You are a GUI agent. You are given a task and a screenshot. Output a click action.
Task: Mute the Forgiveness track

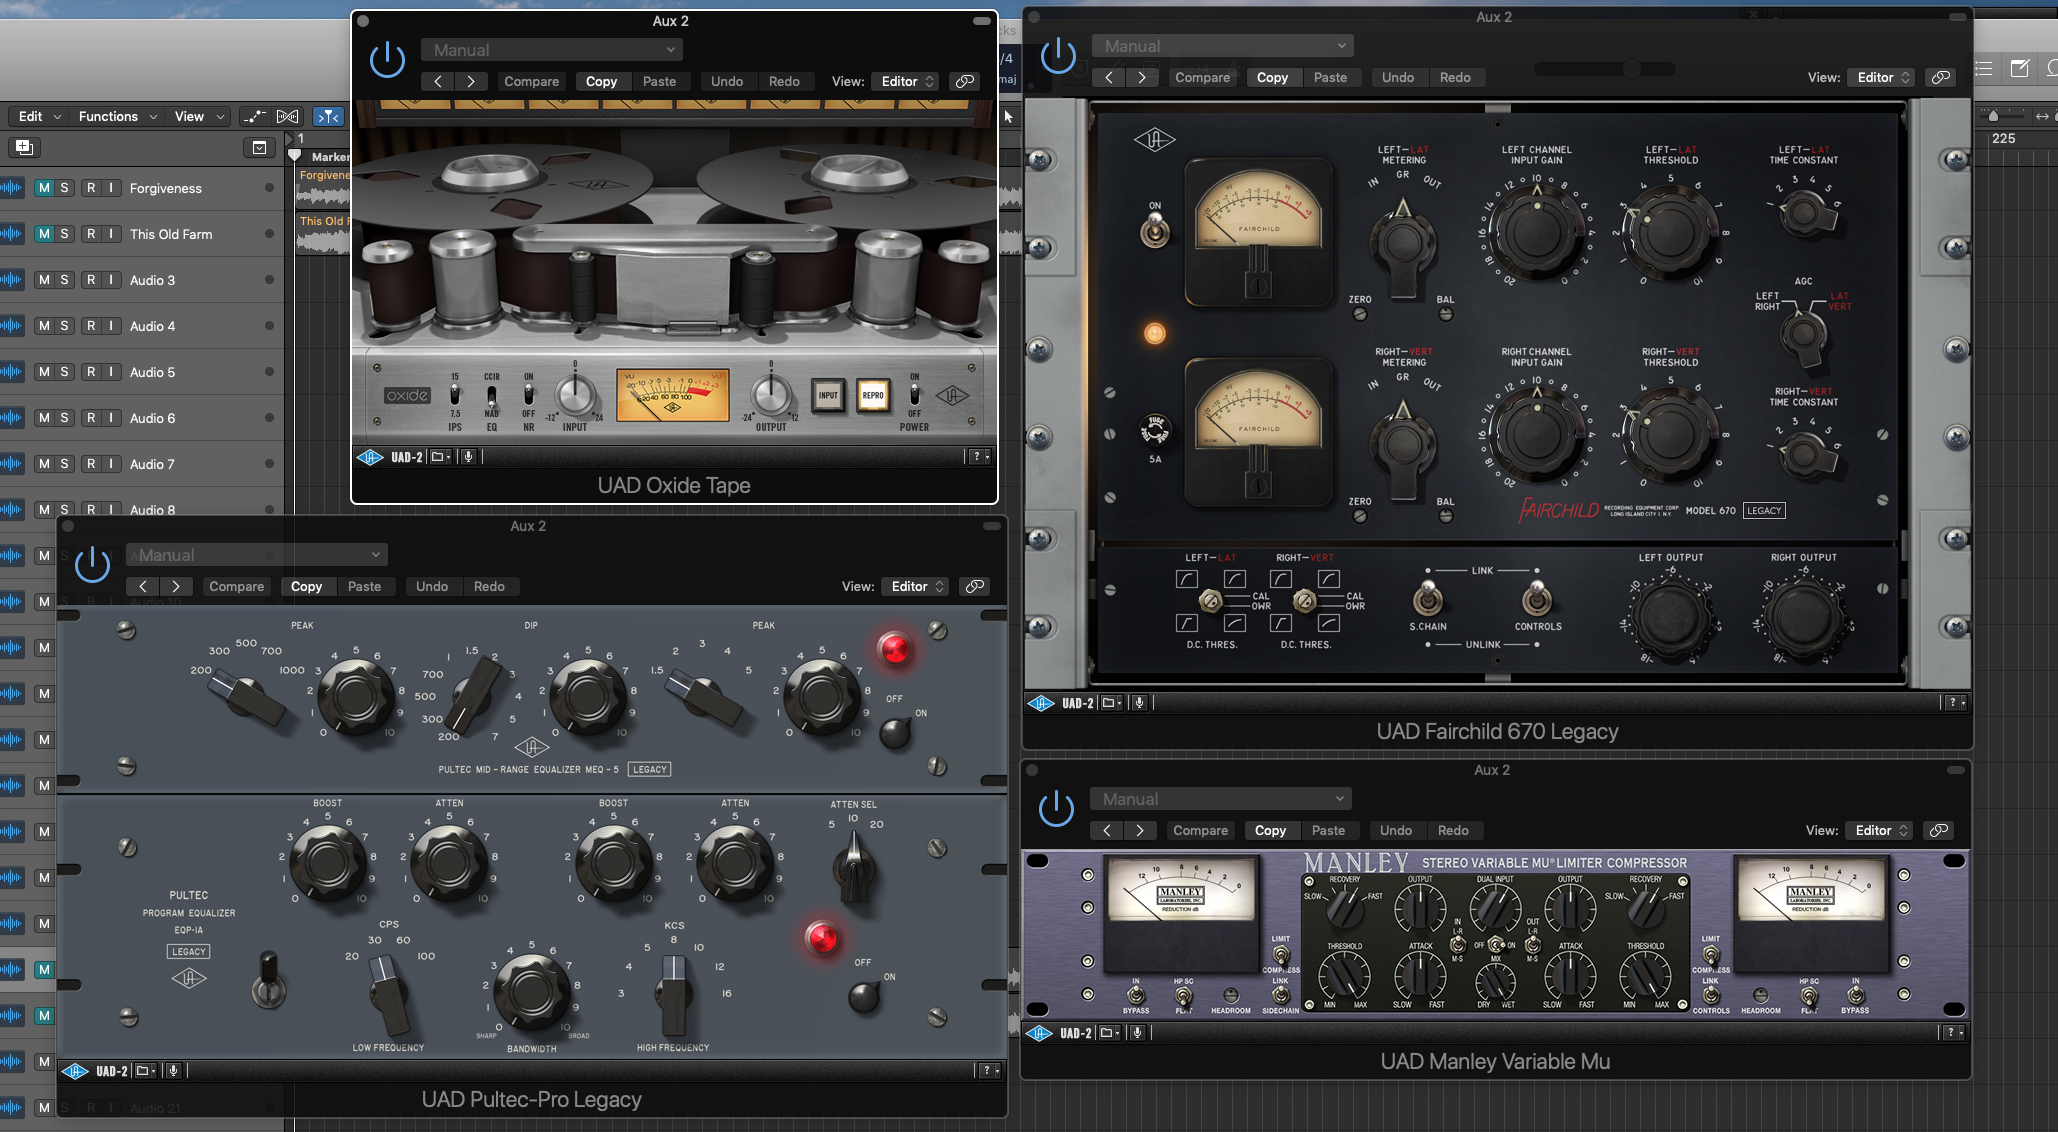click(44, 188)
